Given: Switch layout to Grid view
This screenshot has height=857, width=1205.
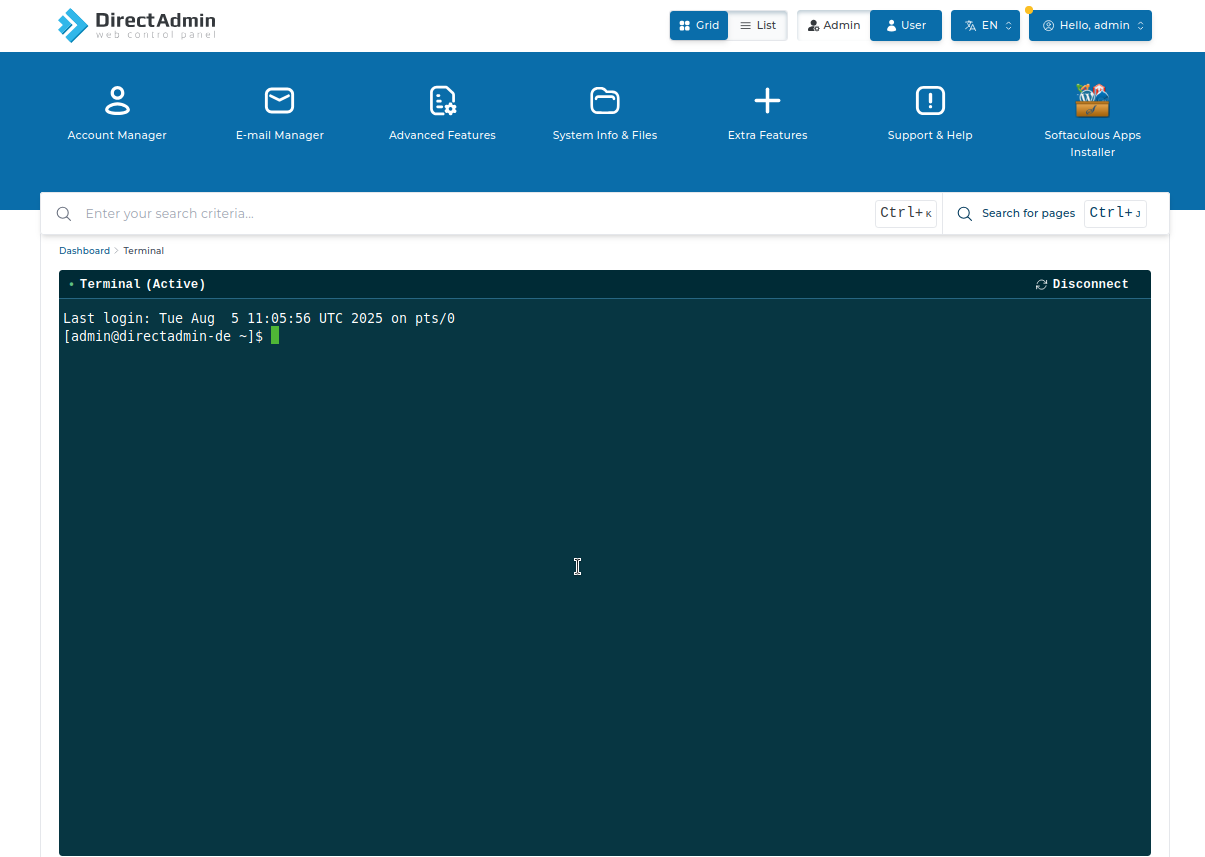Looking at the screenshot, I should tap(699, 26).
